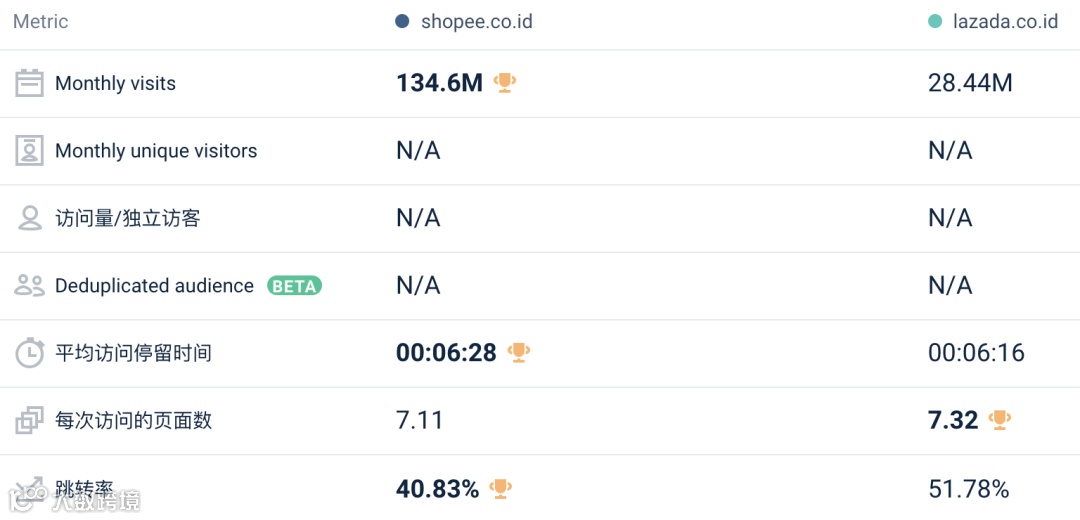
Task: Click the trophy icon next to 40.83%
Action: 501,488
